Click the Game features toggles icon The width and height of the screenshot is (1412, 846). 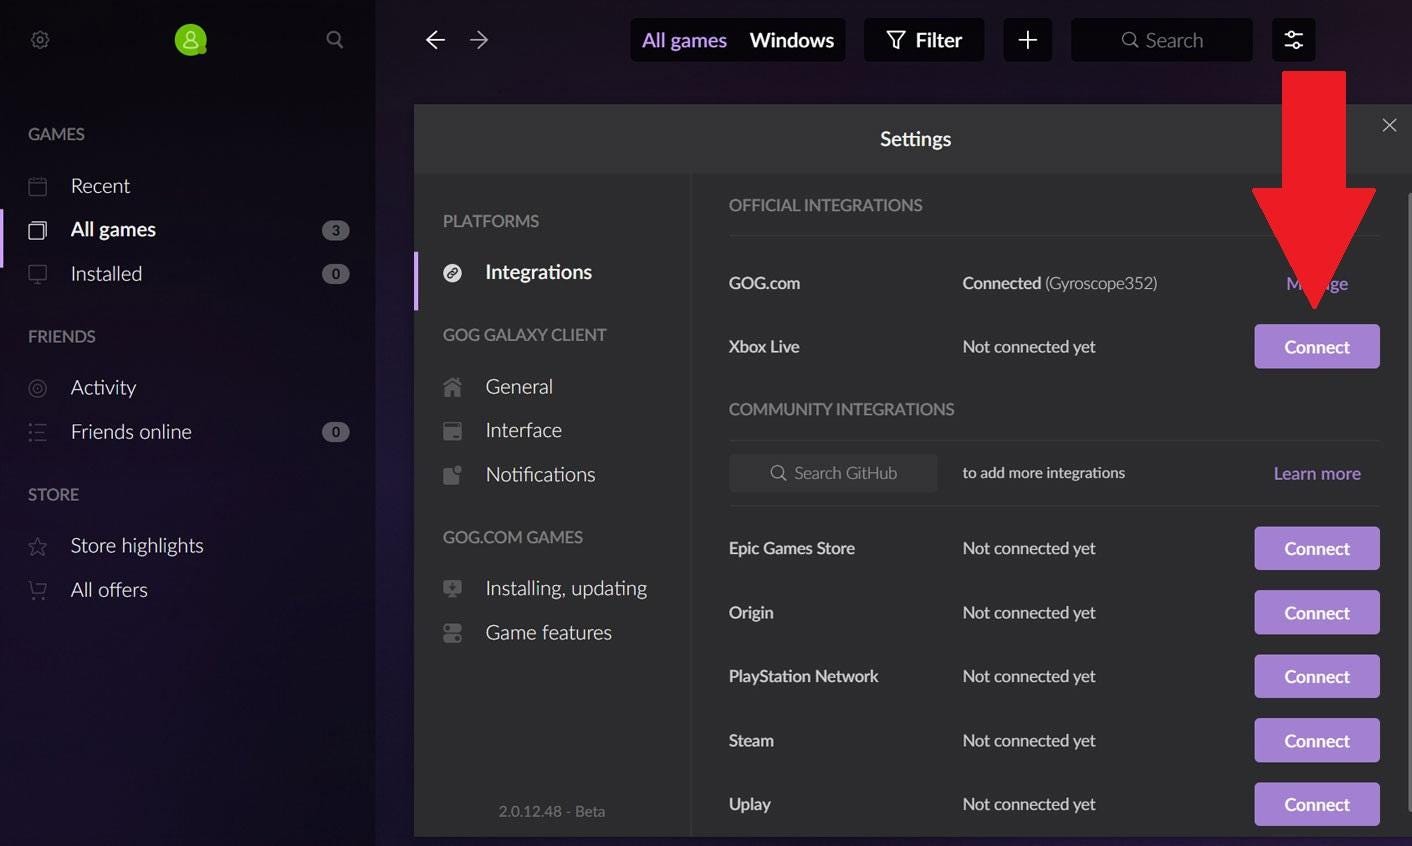(x=452, y=633)
